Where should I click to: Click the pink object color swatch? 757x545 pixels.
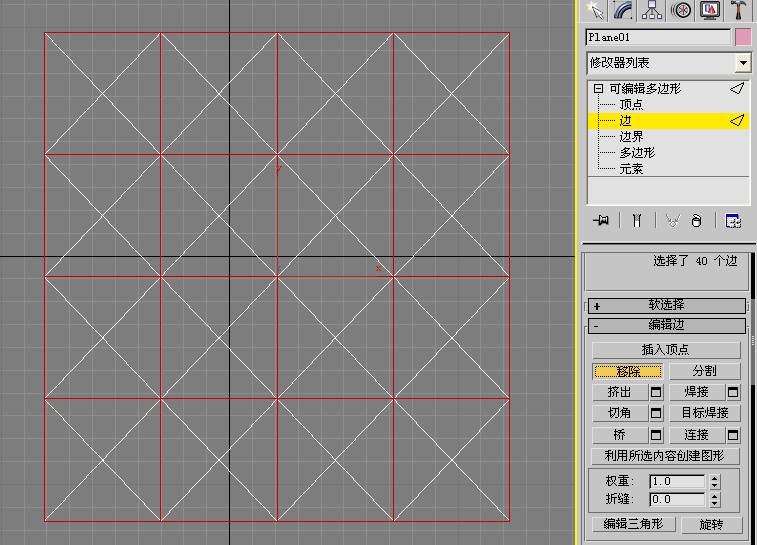(743, 37)
